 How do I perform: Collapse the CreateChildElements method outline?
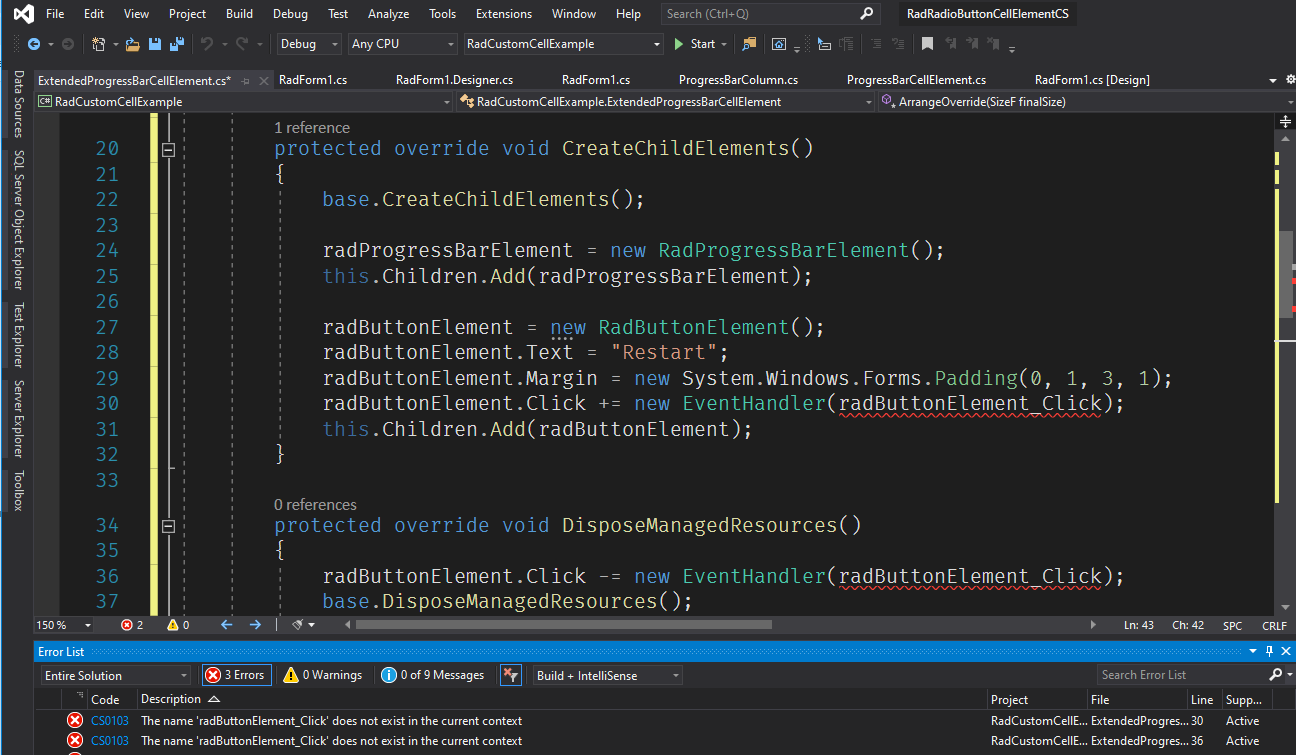click(168, 149)
